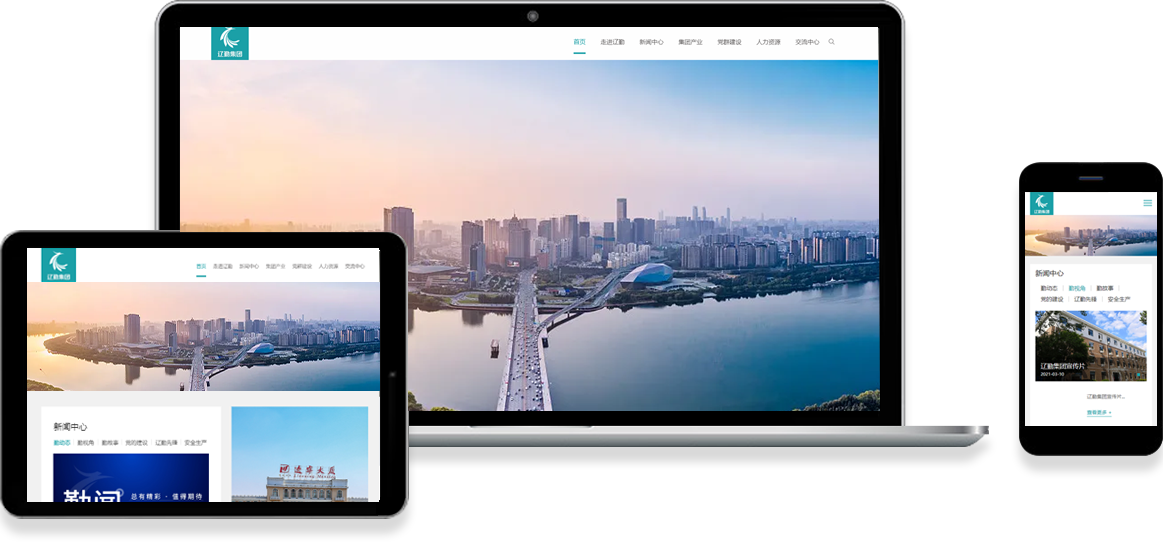Open 党群建设 in laptop navigation
This screenshot has height=542, width=1163.
729,42
